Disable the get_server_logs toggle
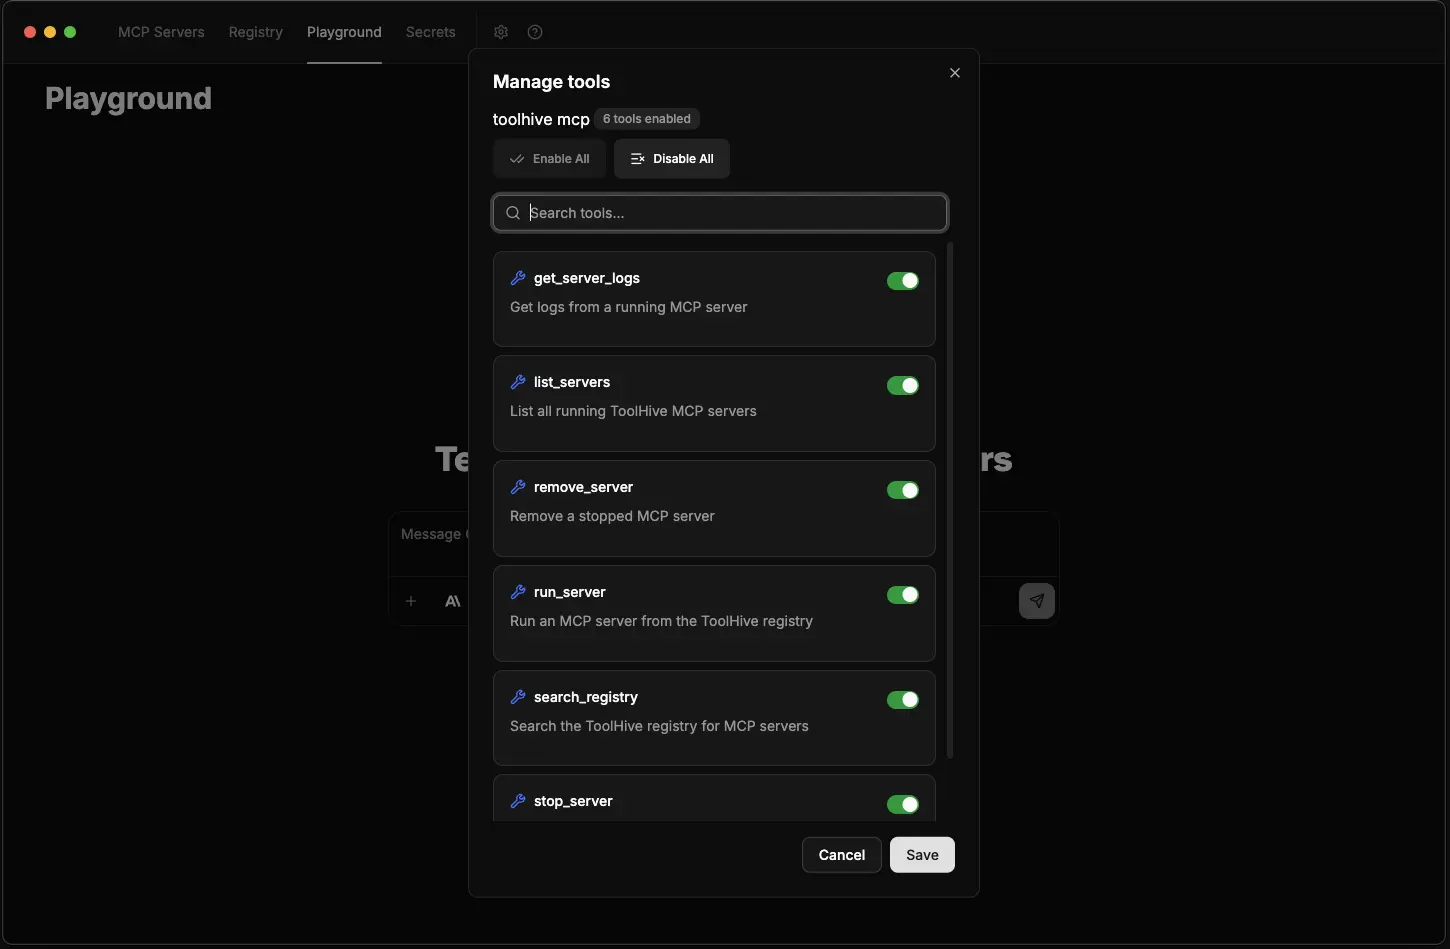The image size is (1450, 949). tap(902, 281)
